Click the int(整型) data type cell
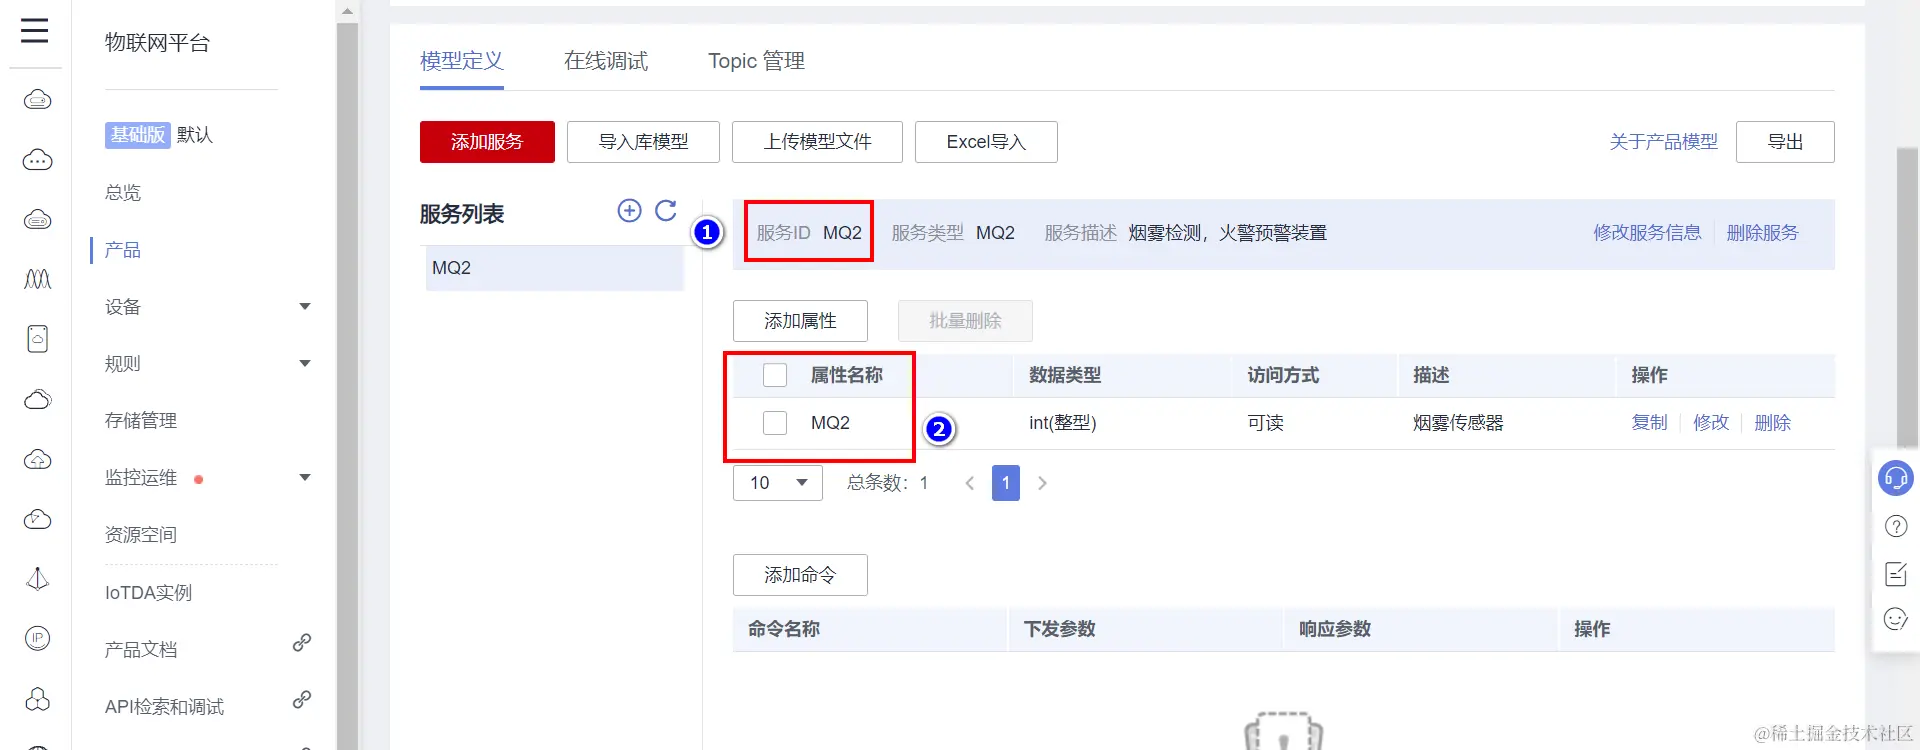The image size is (1920, 750). [x=1062, y=423]
